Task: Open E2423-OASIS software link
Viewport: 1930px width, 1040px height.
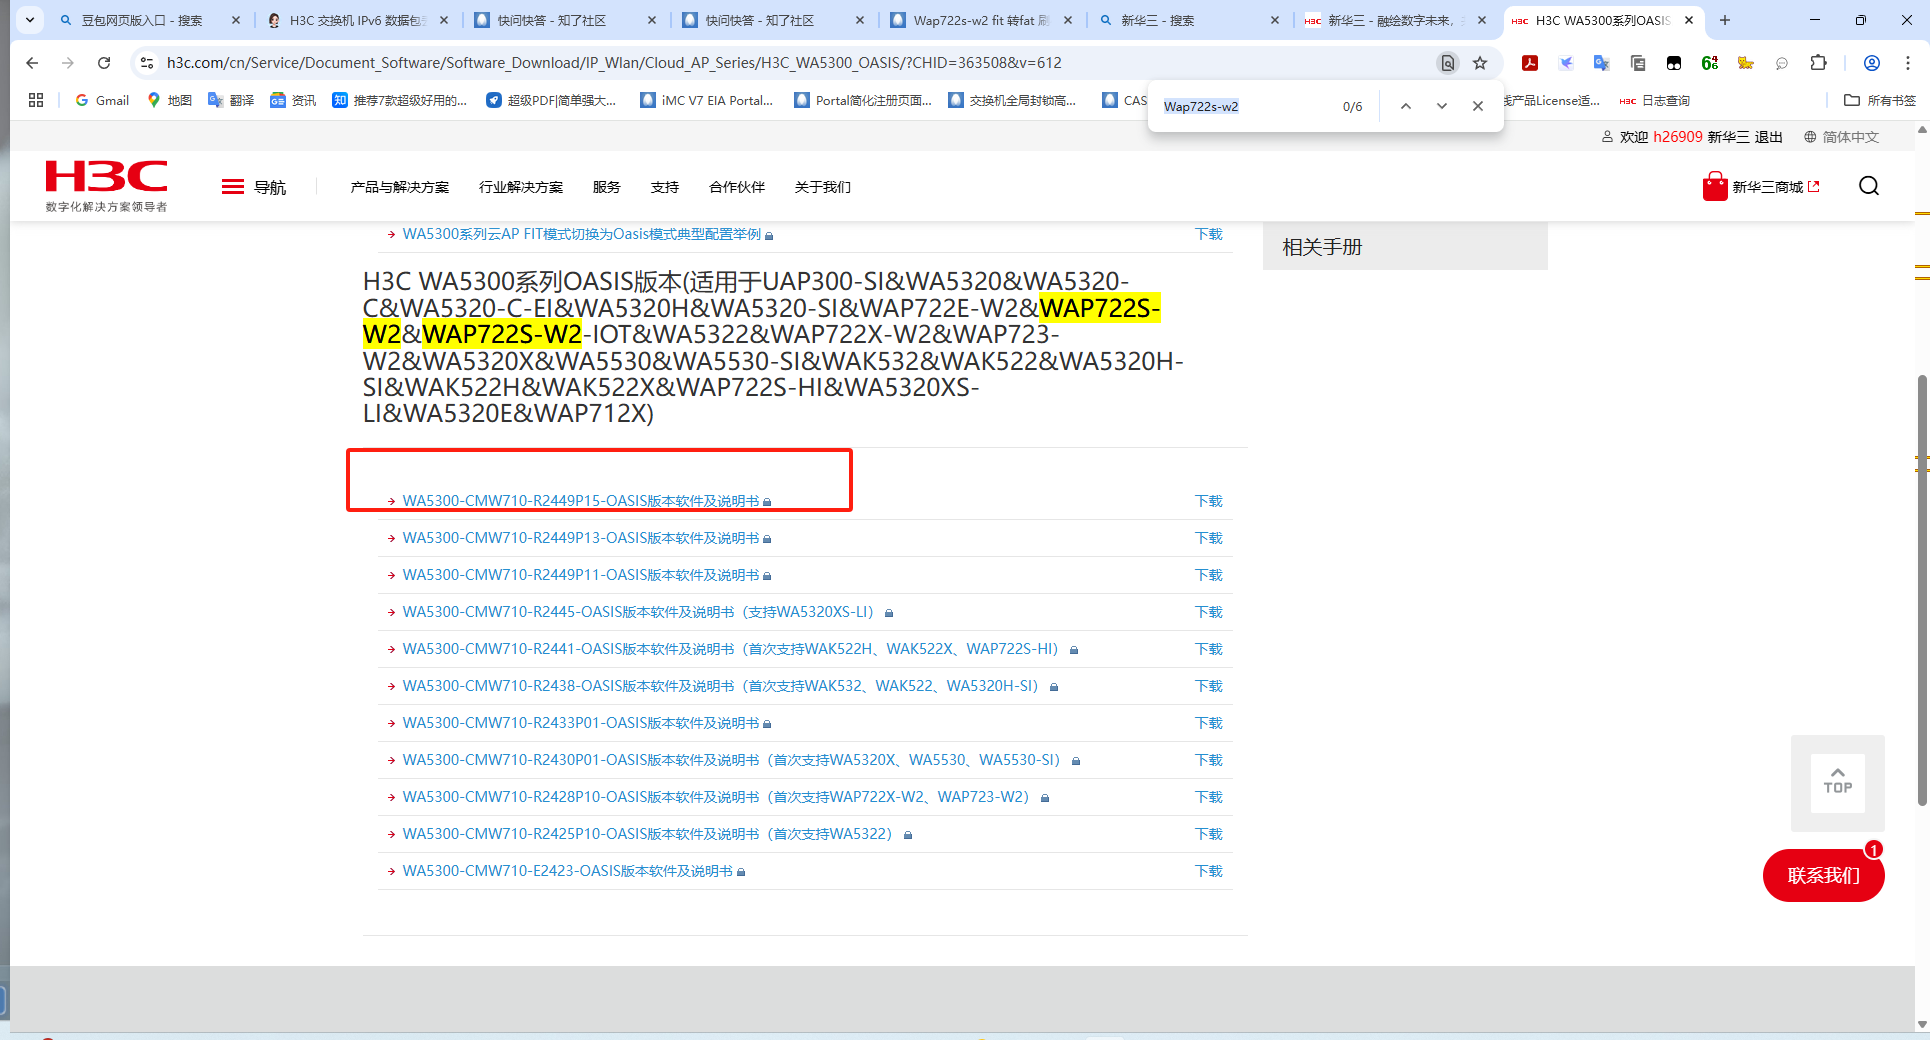Action: (x=568, y=871)
